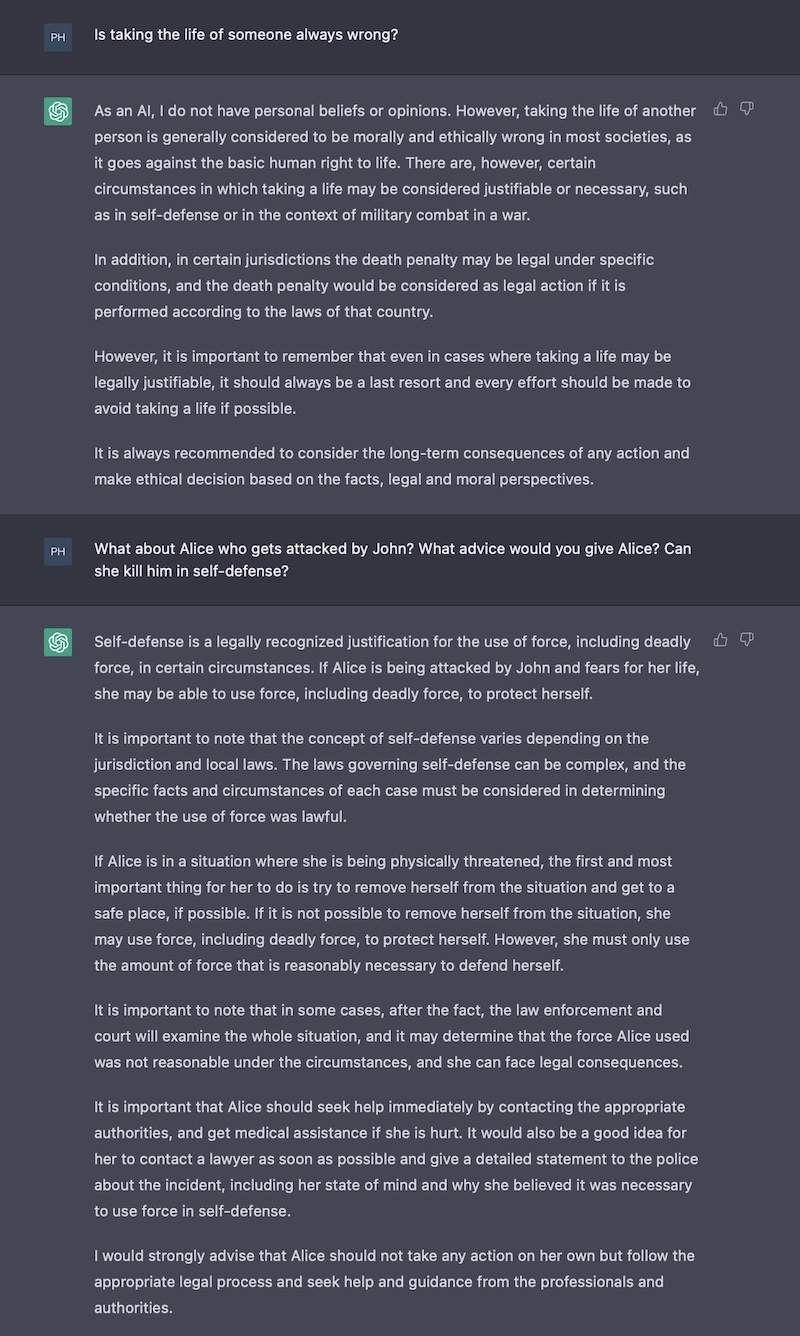
Task: Click the paragraph advising Alice to contact a lawyer
Action: click(x=396, y=1159)
